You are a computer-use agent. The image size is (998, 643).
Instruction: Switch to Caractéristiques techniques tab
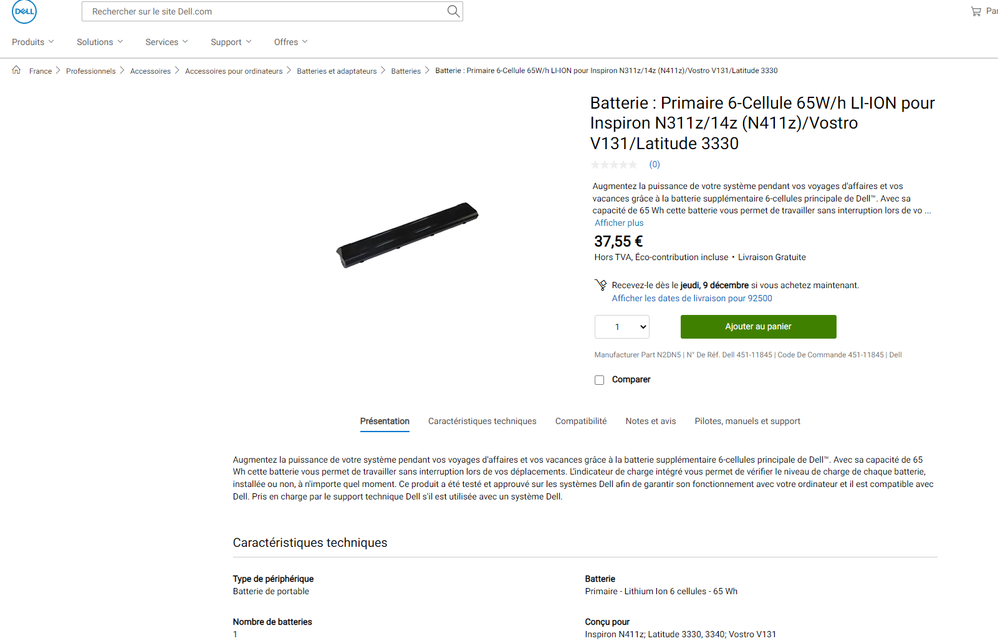coord(482,421)
